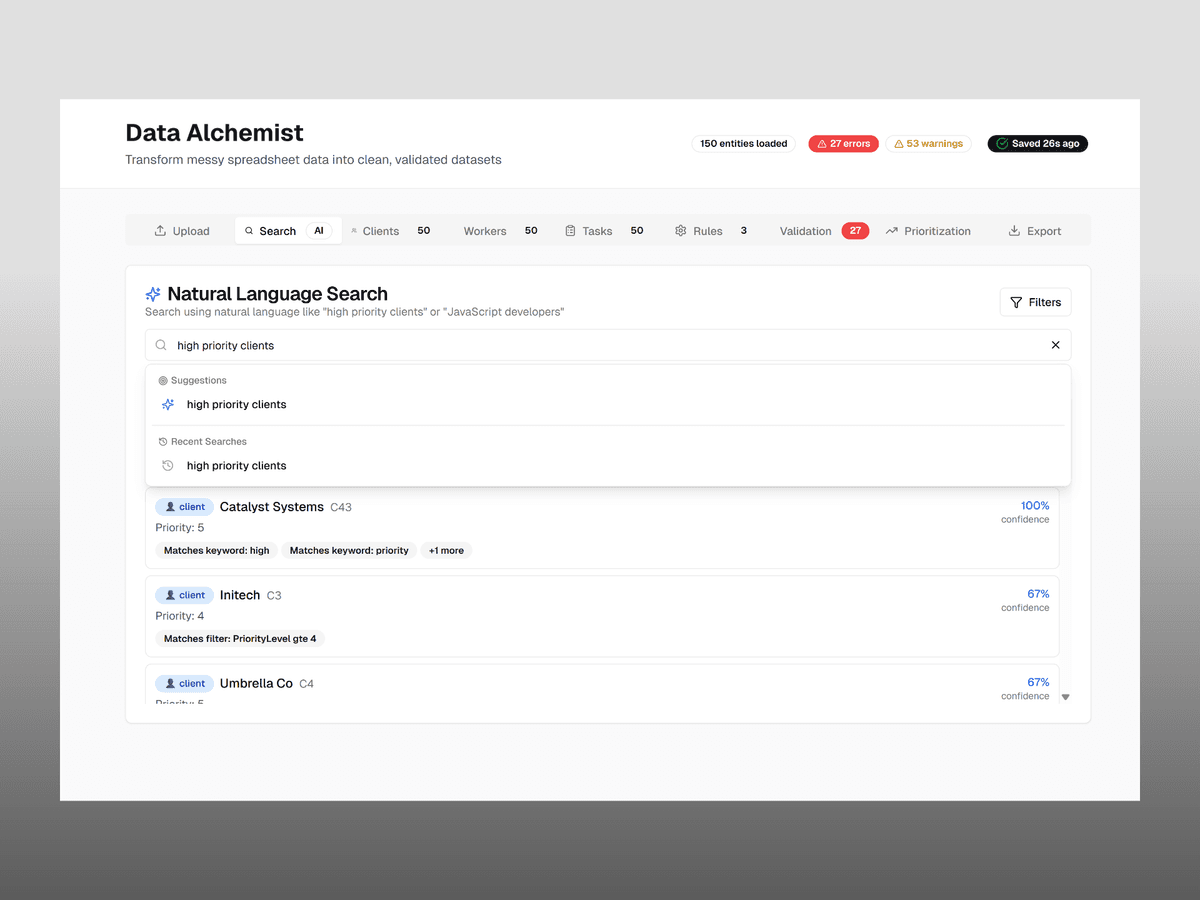
Task: Click the AI badge on the Search tab
Action: (319, 231)
